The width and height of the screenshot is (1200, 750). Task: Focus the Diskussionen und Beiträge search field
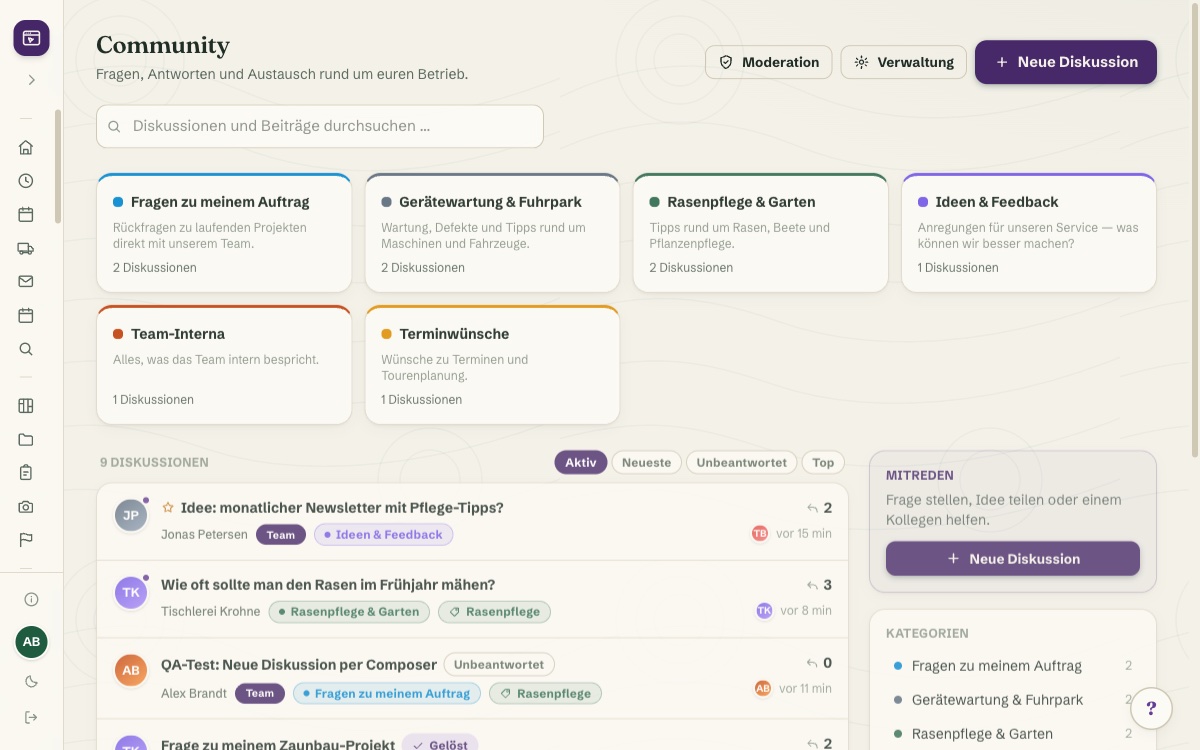tap(320, 127)
